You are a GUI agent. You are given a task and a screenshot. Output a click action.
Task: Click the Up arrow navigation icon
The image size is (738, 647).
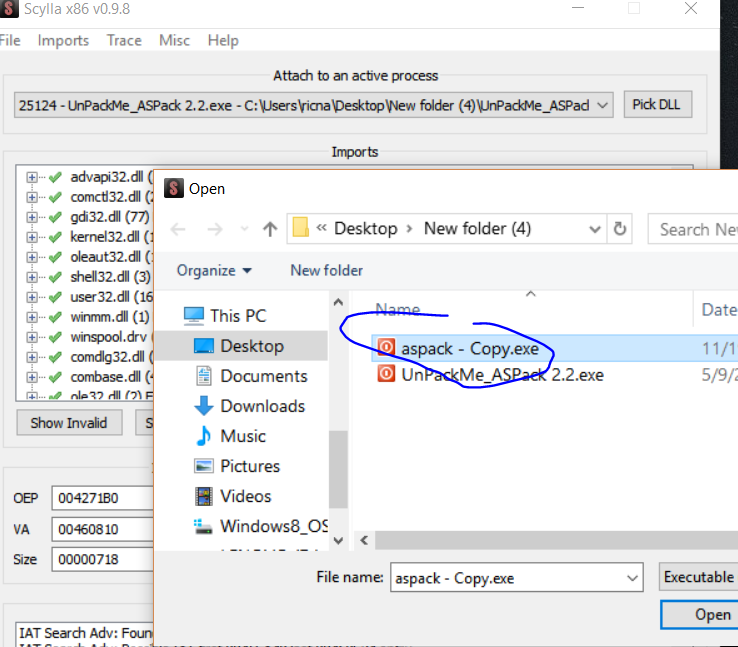(269, 229)
